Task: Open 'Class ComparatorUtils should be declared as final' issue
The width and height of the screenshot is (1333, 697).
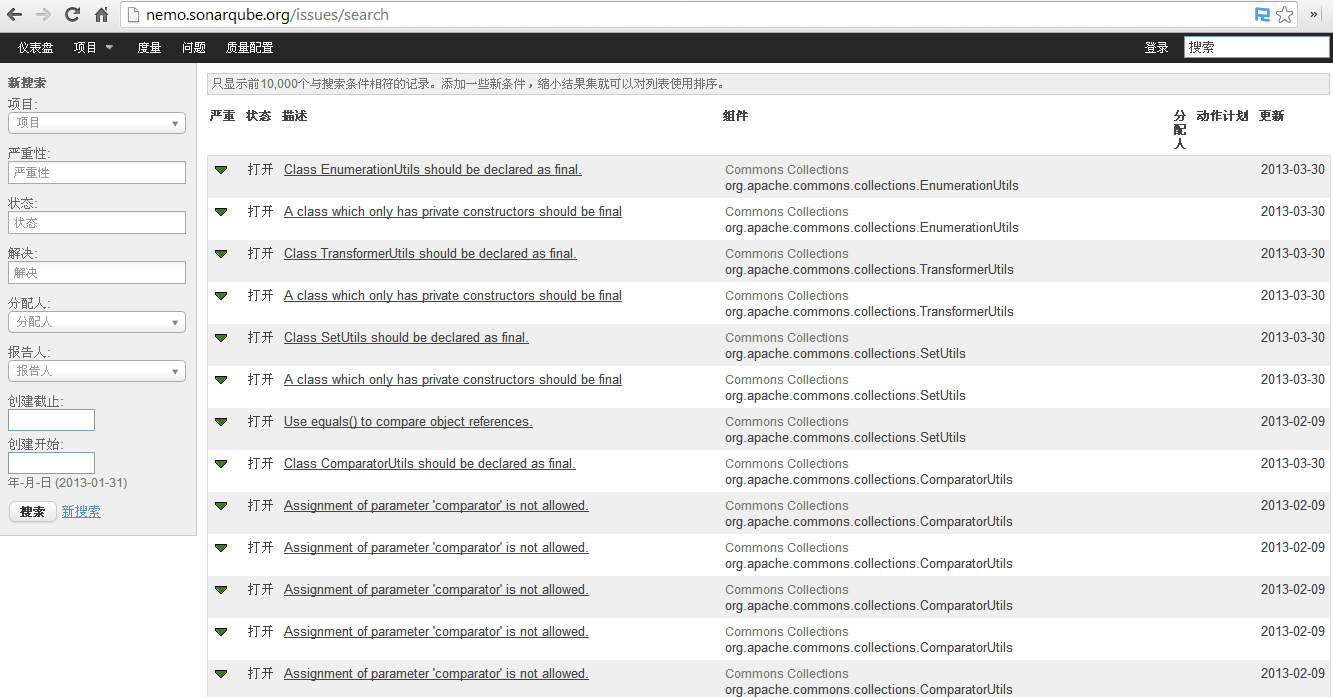Action: pyautogui.click(x=430, y=464)
